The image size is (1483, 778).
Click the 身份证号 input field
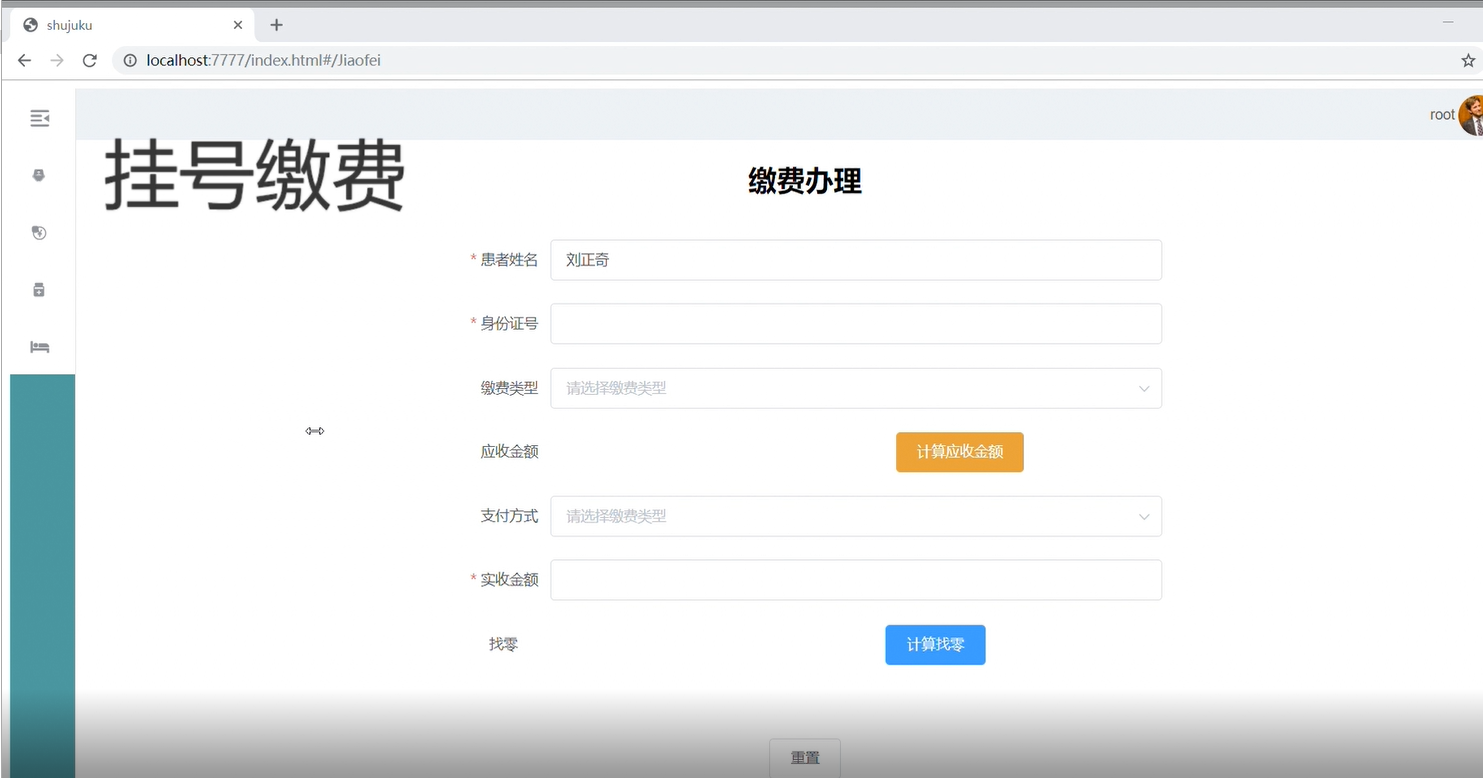856,324
